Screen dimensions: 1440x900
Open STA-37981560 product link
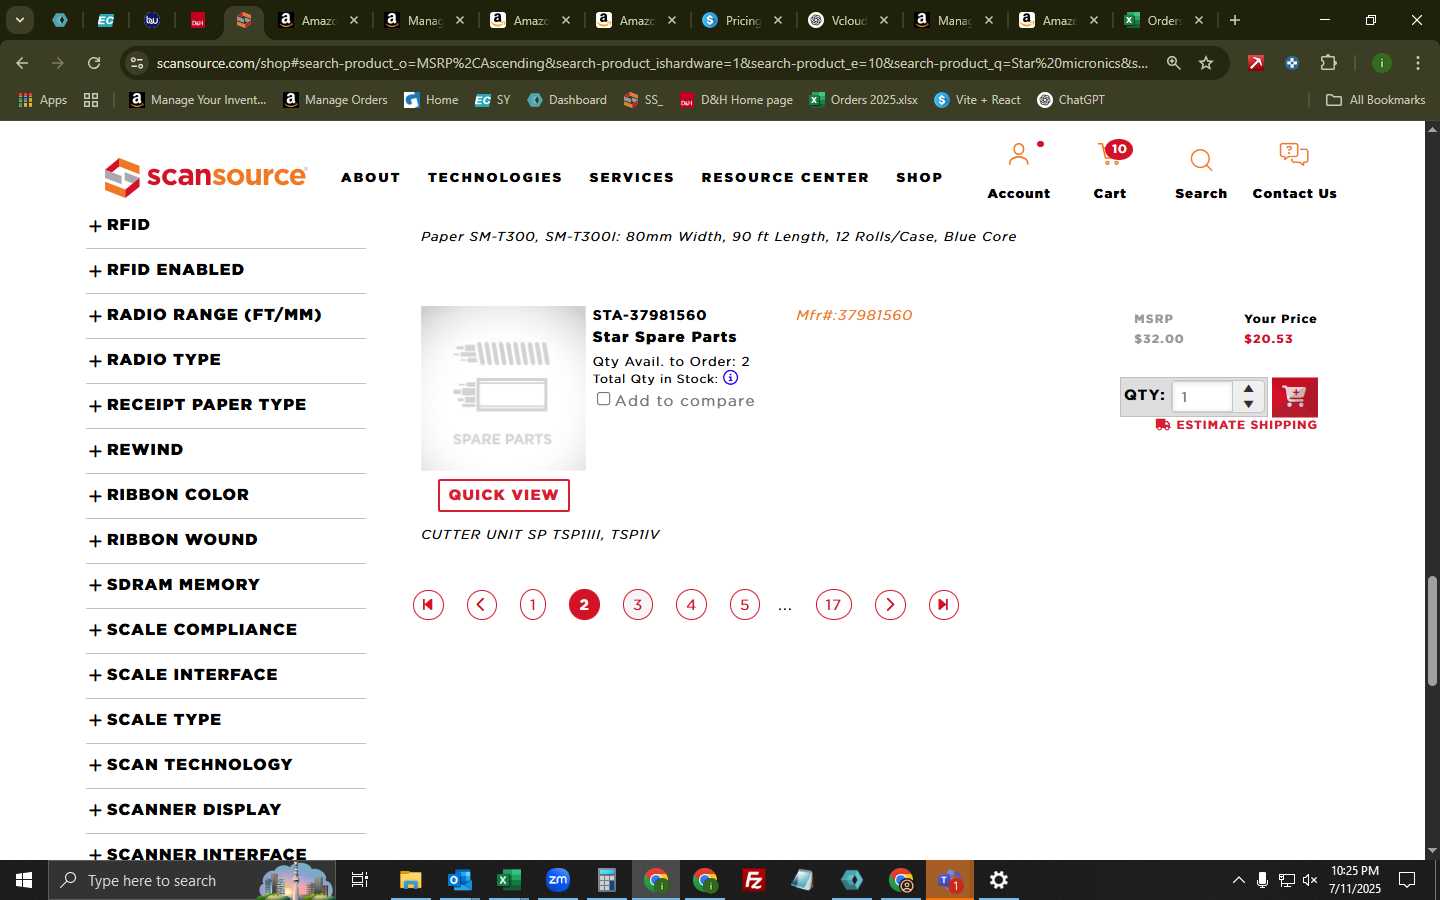tap(649, 315)
